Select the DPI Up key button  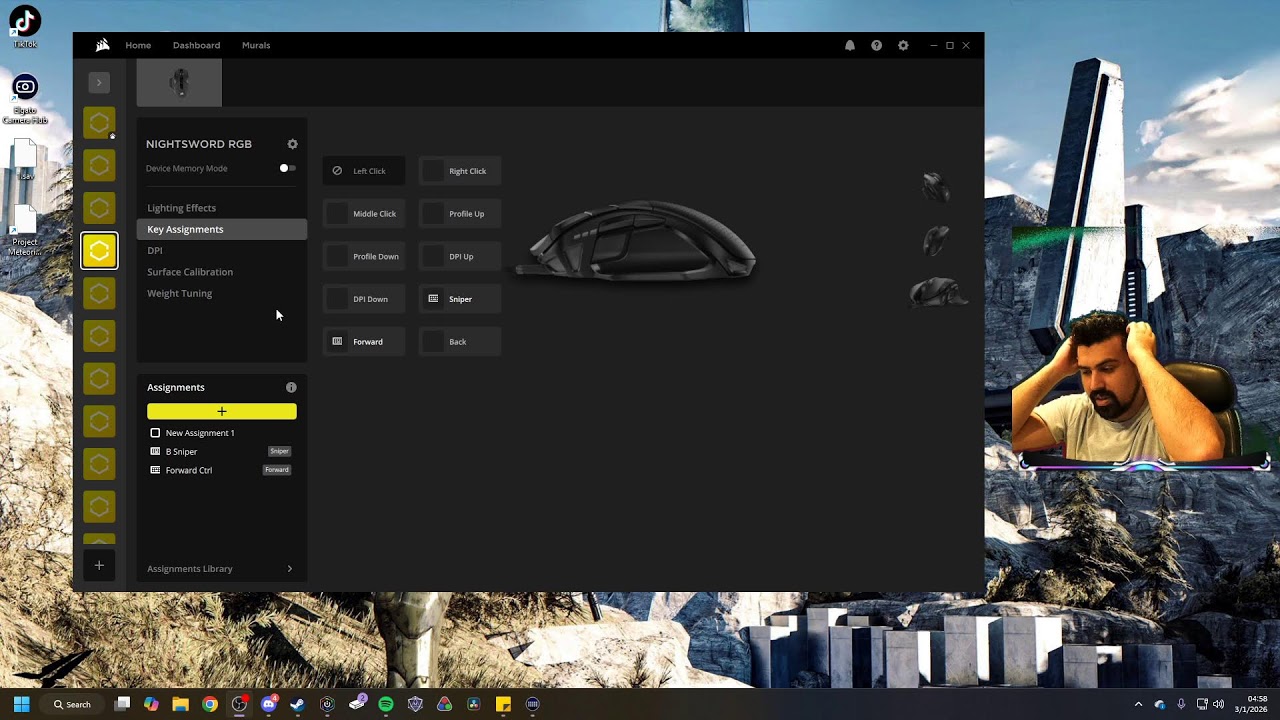pyautogui.click(x=460, y=256)
